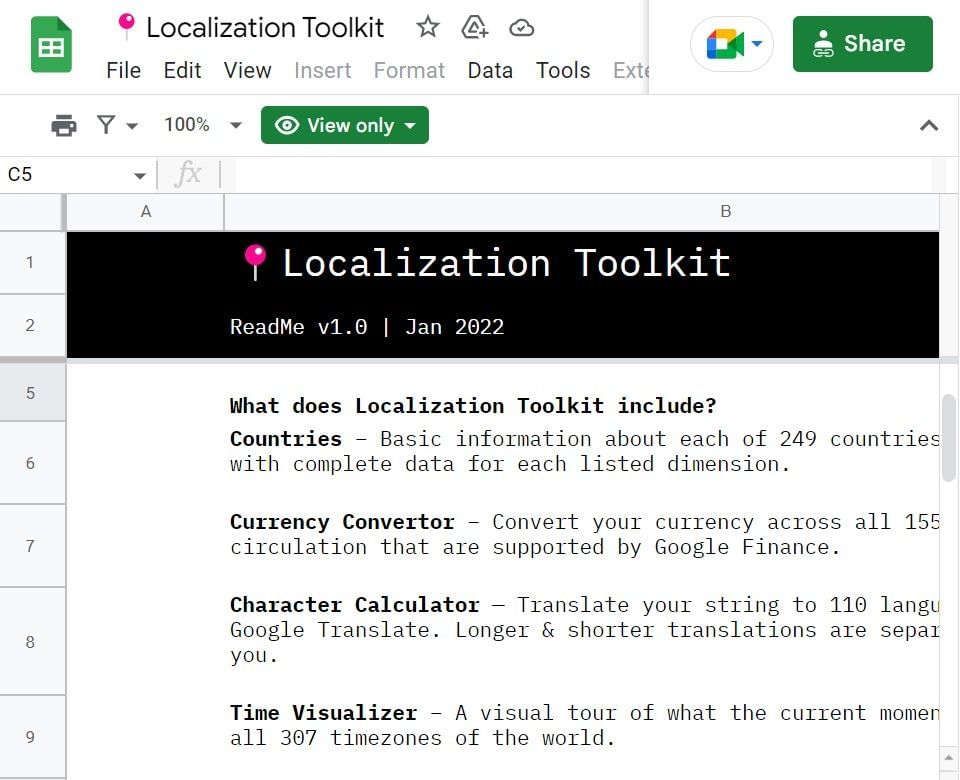This screenshot has height=780, width=960.
Task: Open the Tools menu
Action: tap(563, 70)
